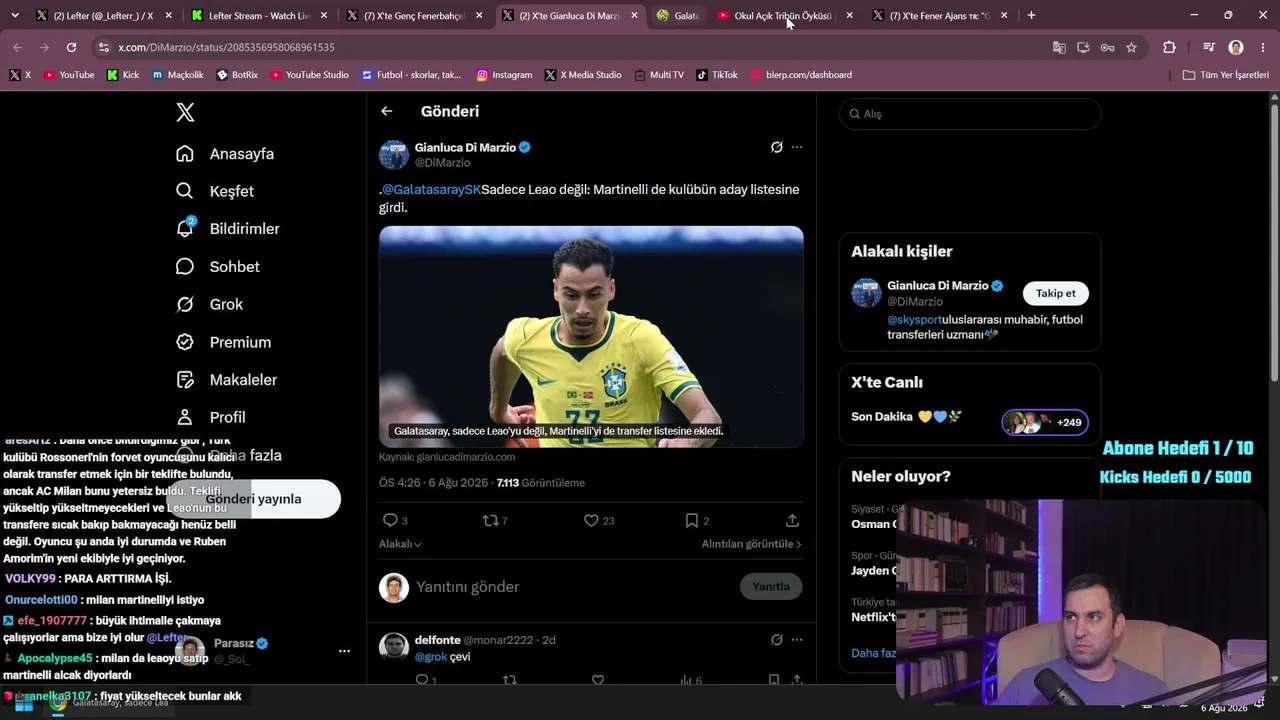Open the blerp.com/dashboard bookmark
The height and width of the screenshot is (720, 1280).
coord(801,75)
